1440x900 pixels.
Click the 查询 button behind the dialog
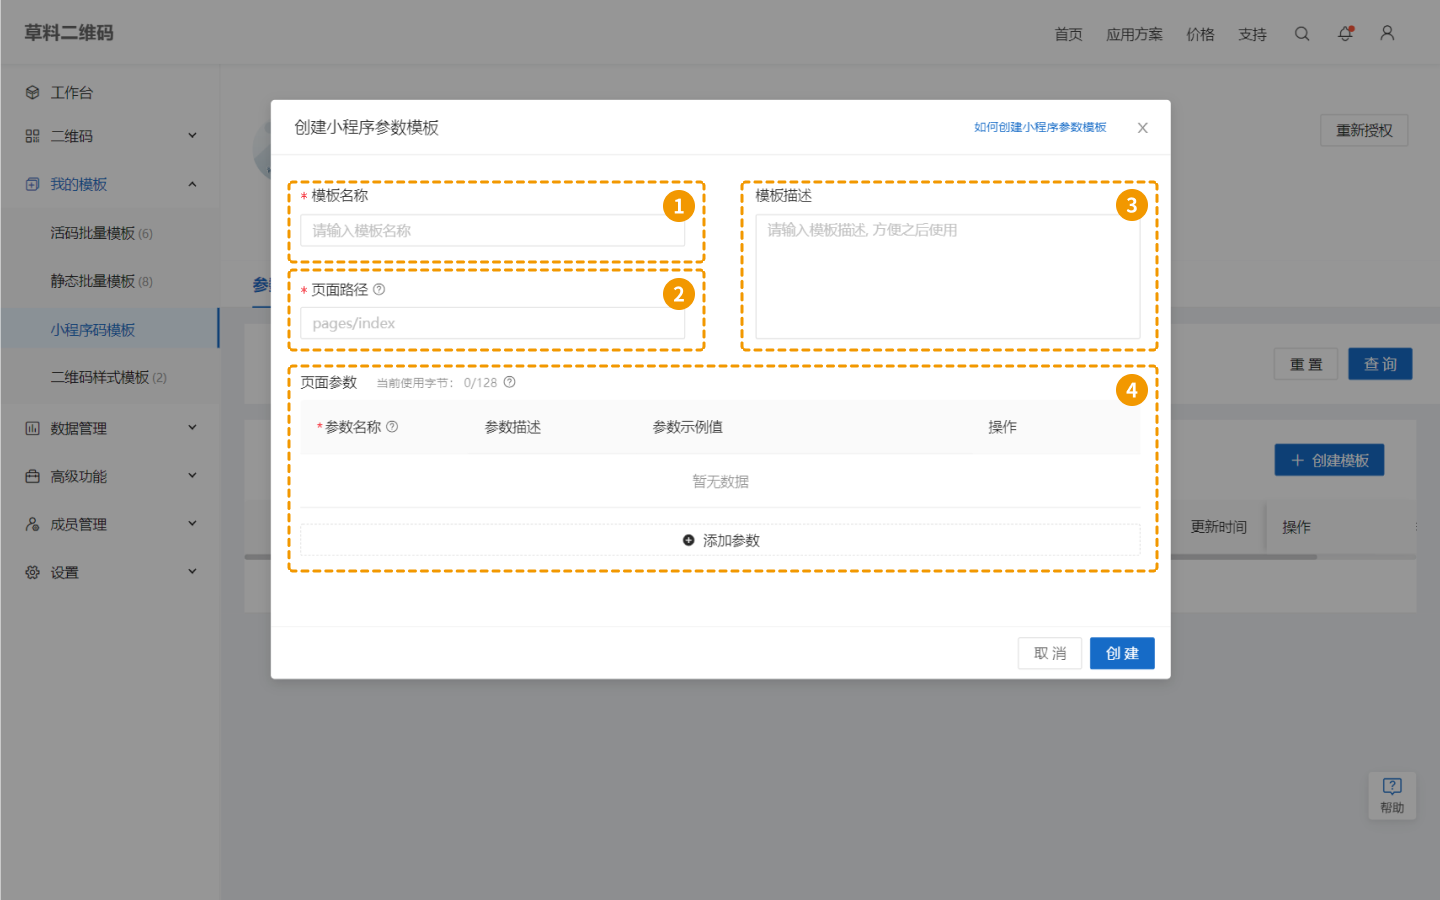click(1380, 364)
